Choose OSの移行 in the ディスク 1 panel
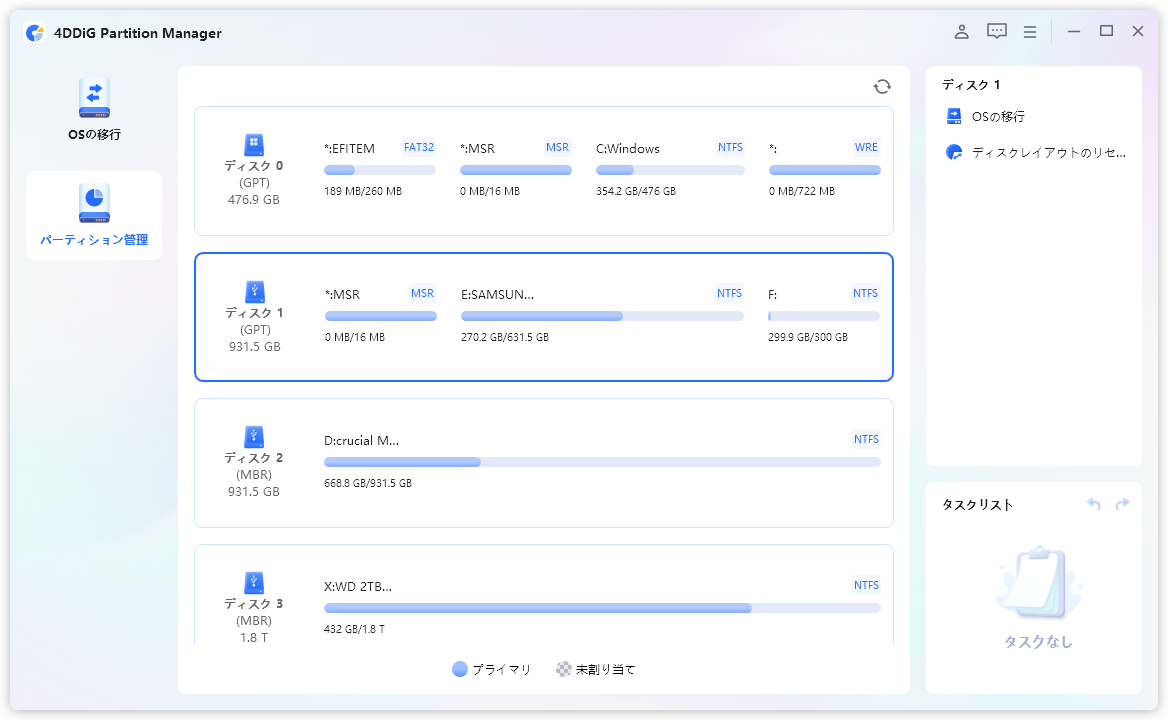The image size is (1168, 720). click(998, 117)
